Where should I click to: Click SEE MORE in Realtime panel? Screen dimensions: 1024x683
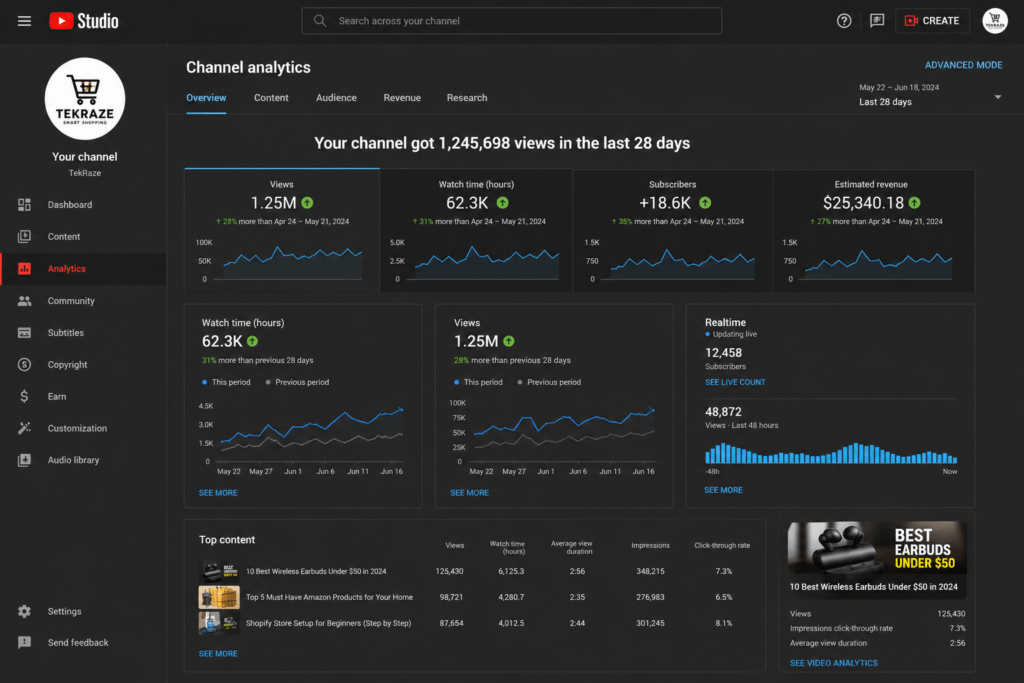pos(723,490)
